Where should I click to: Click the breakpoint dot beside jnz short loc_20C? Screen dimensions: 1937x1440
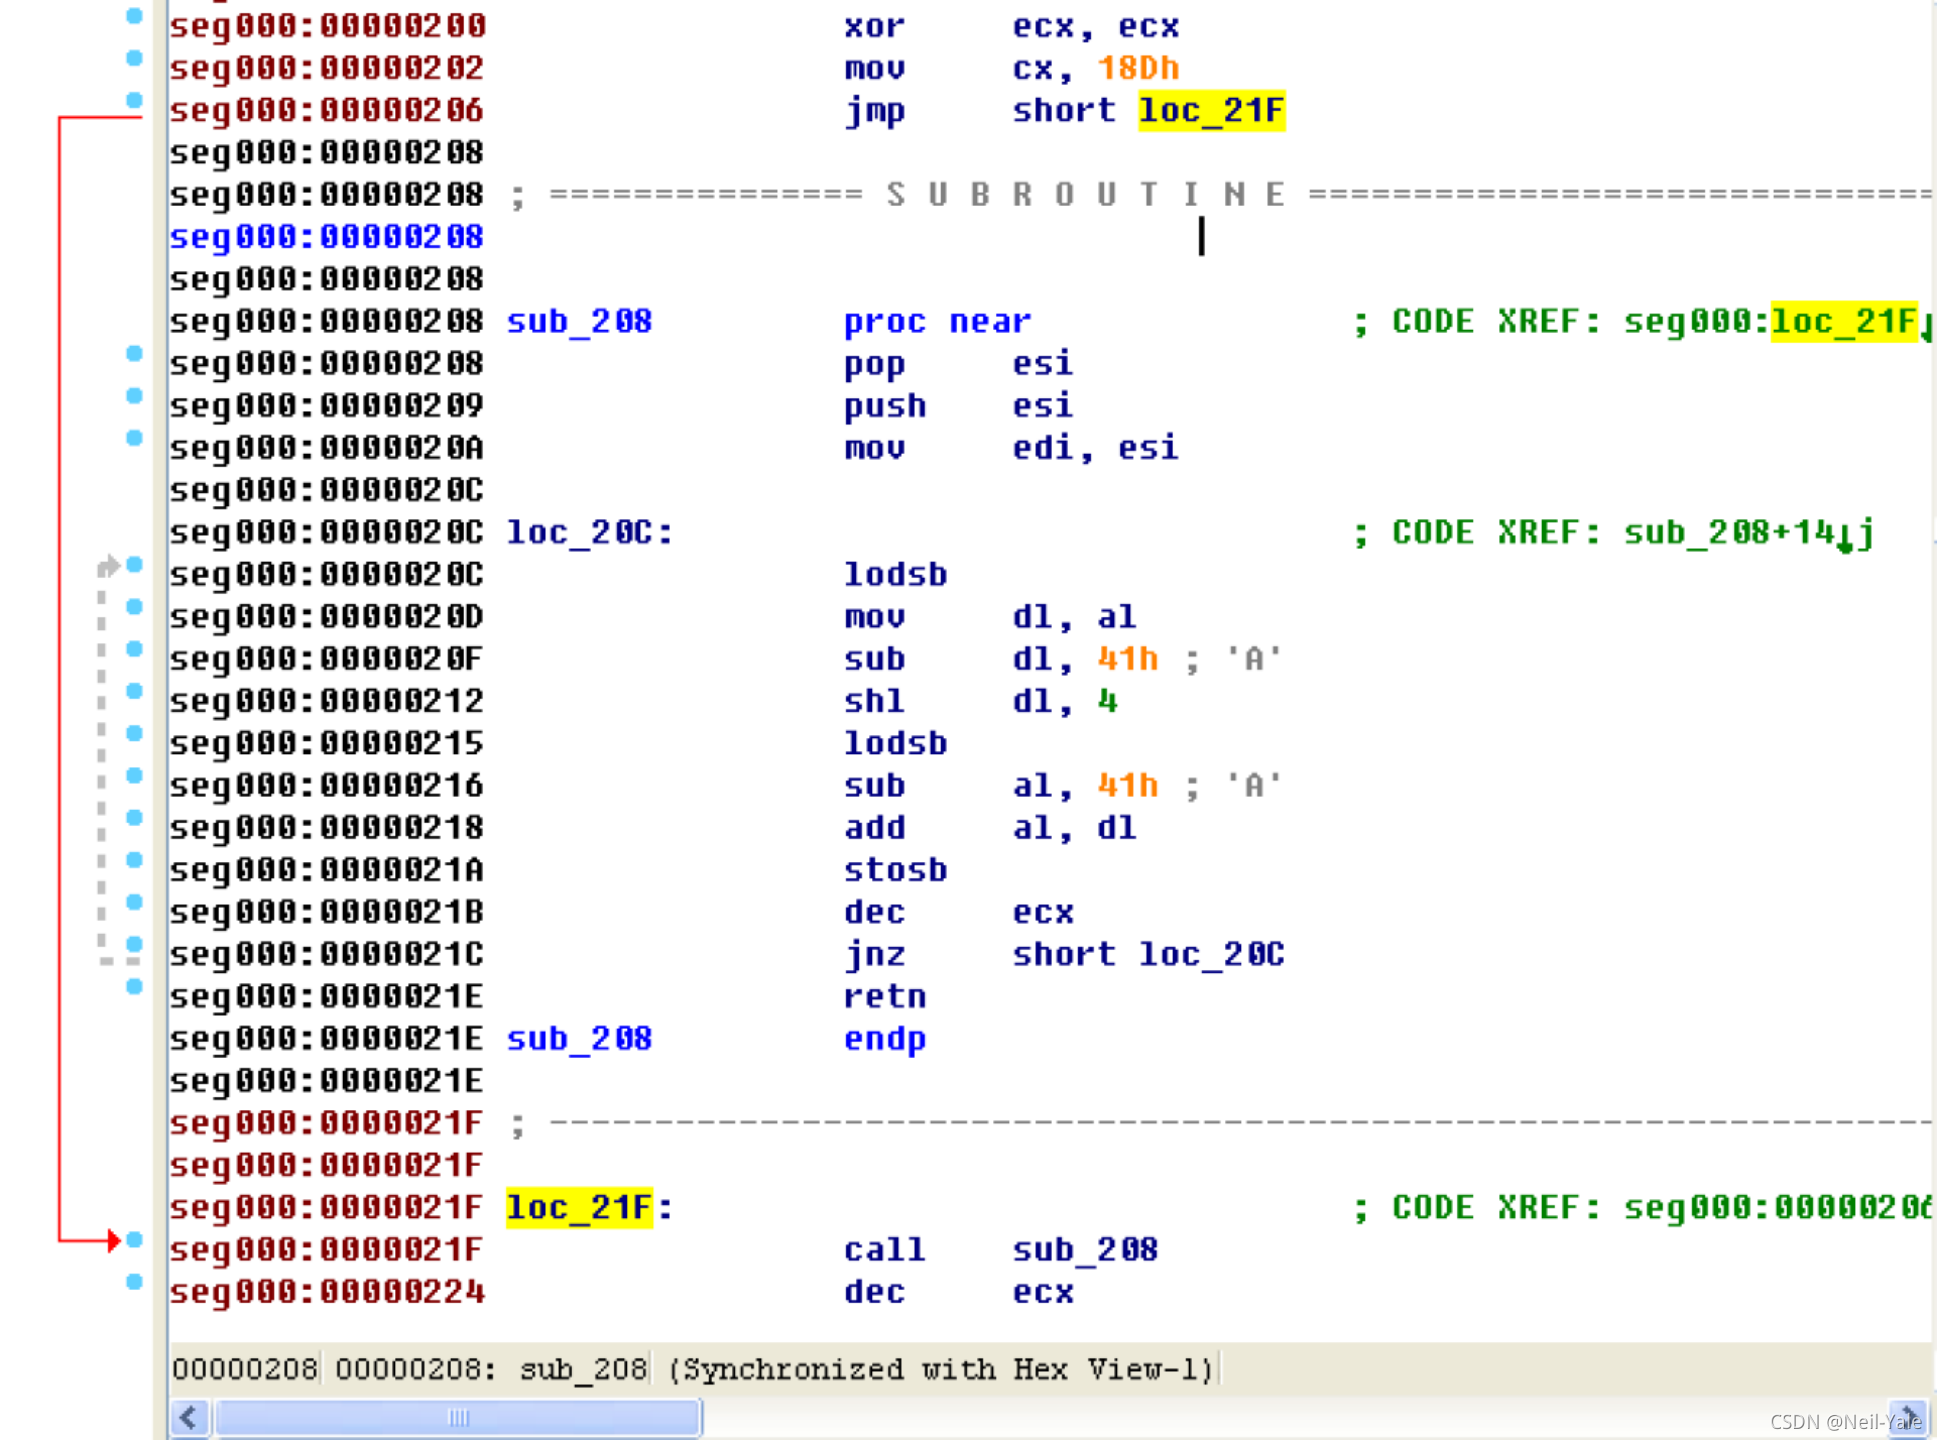click(134, 944)
